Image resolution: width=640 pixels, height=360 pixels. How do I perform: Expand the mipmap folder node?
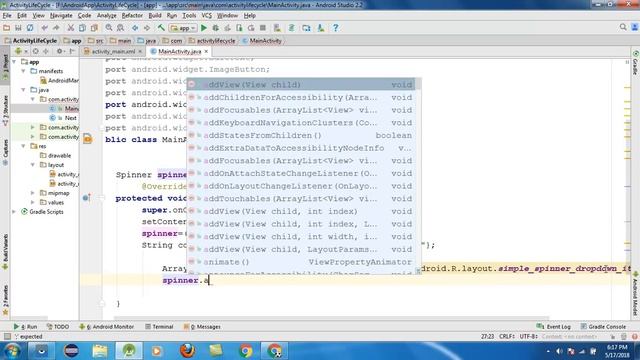(33, 193)
